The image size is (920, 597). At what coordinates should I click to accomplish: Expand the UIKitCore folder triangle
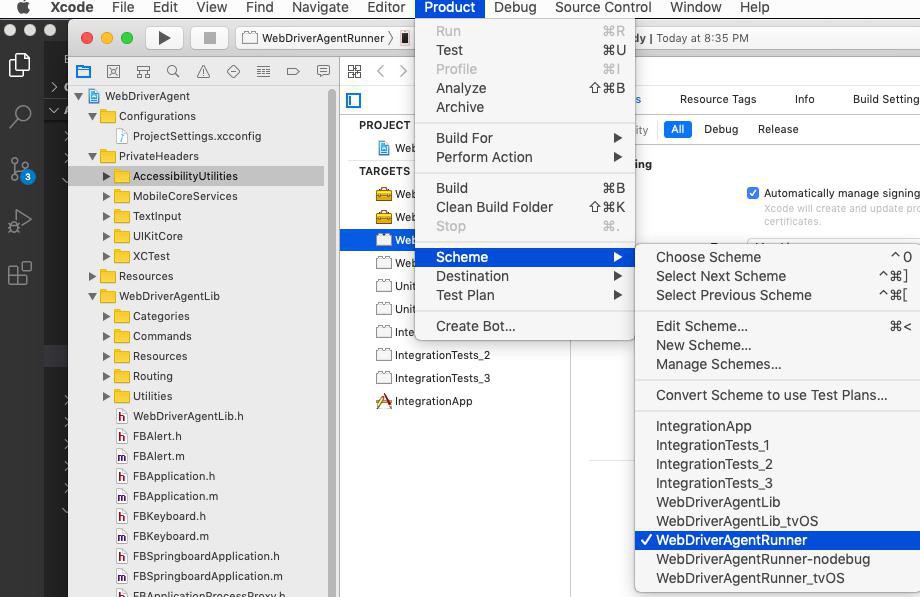(x=106, y=236)
